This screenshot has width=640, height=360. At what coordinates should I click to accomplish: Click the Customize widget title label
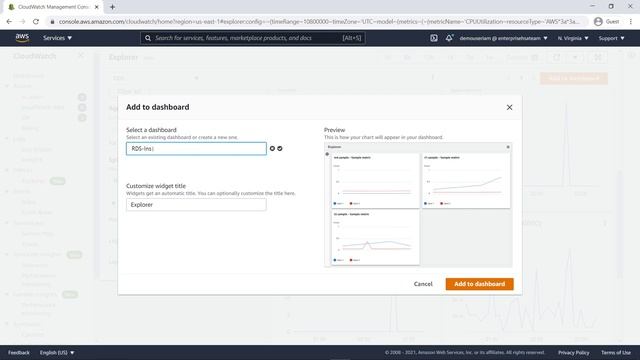156,186
